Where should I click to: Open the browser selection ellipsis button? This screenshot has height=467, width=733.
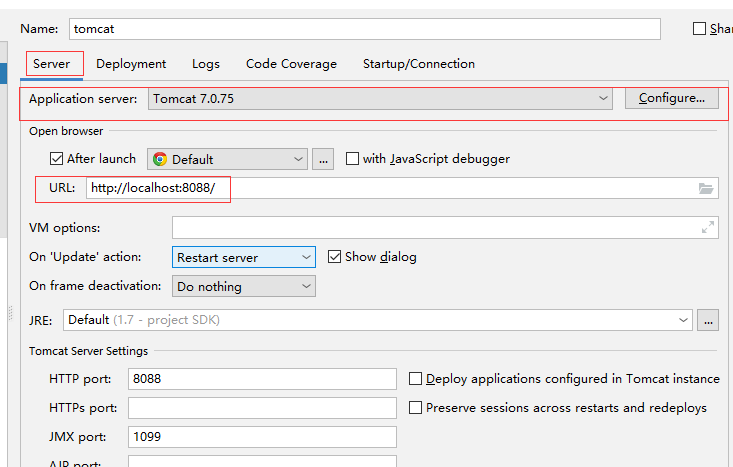tap(323, 159)
